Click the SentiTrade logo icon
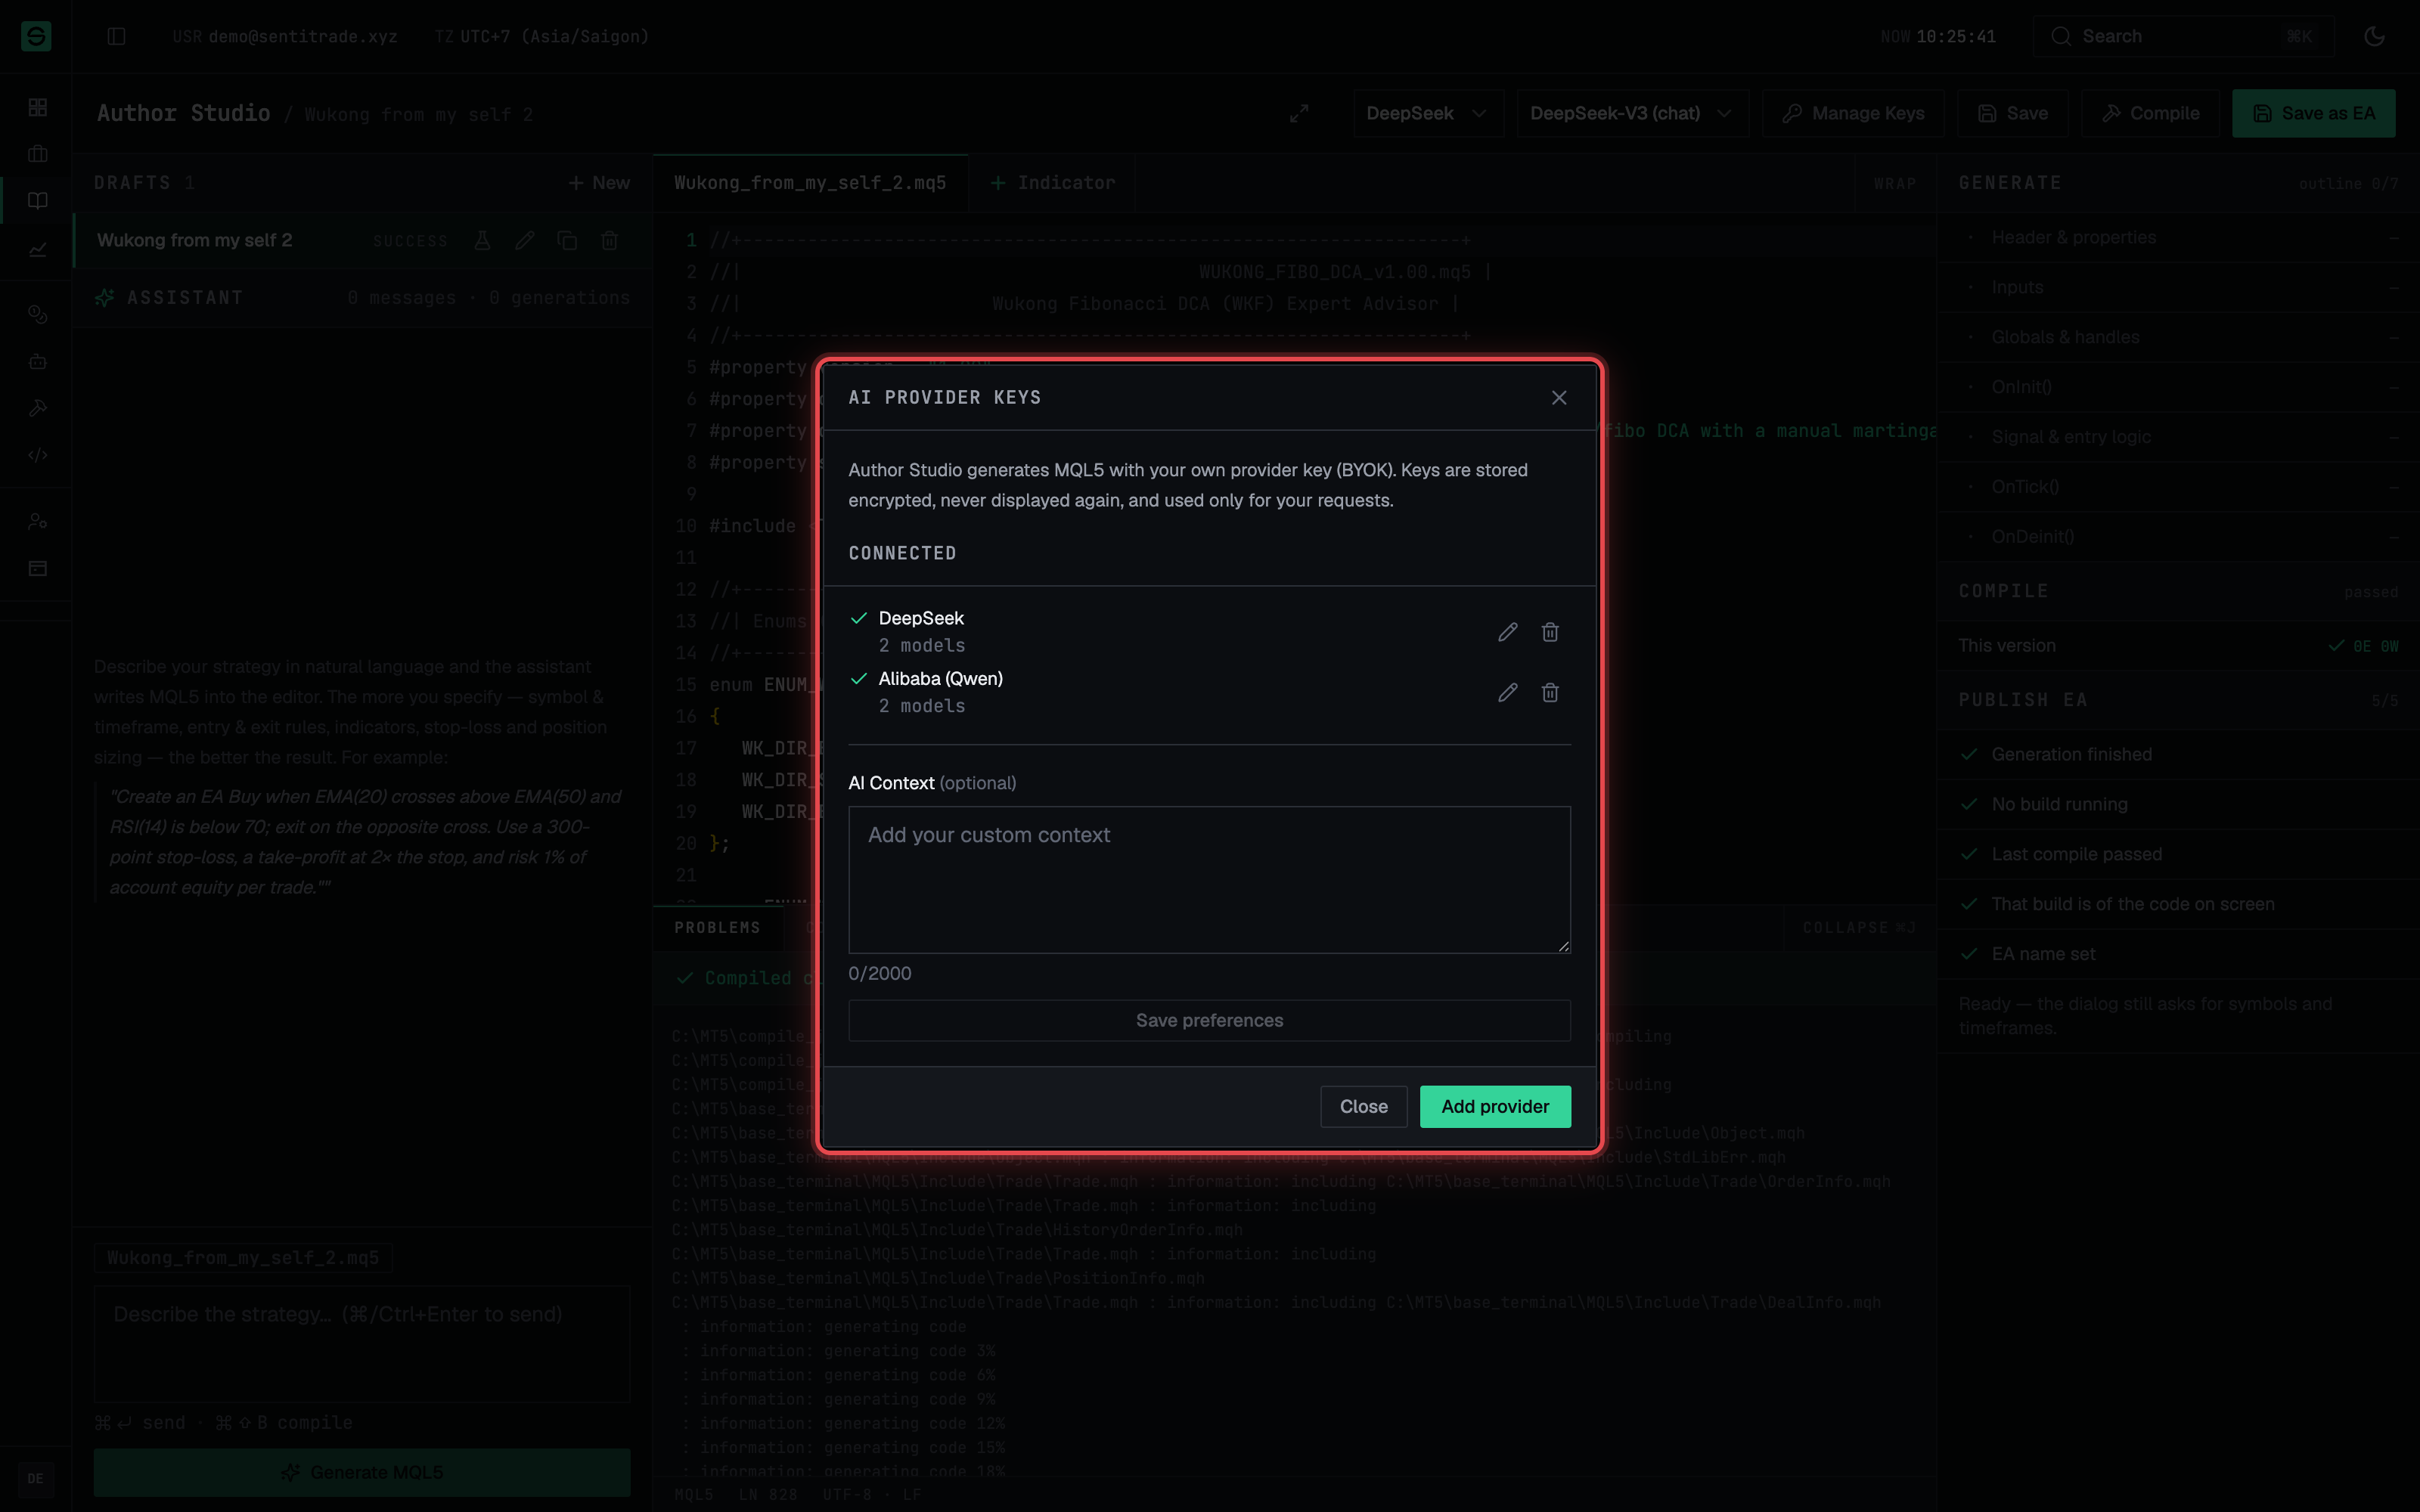2420x1512 pixels. (36, 36)
